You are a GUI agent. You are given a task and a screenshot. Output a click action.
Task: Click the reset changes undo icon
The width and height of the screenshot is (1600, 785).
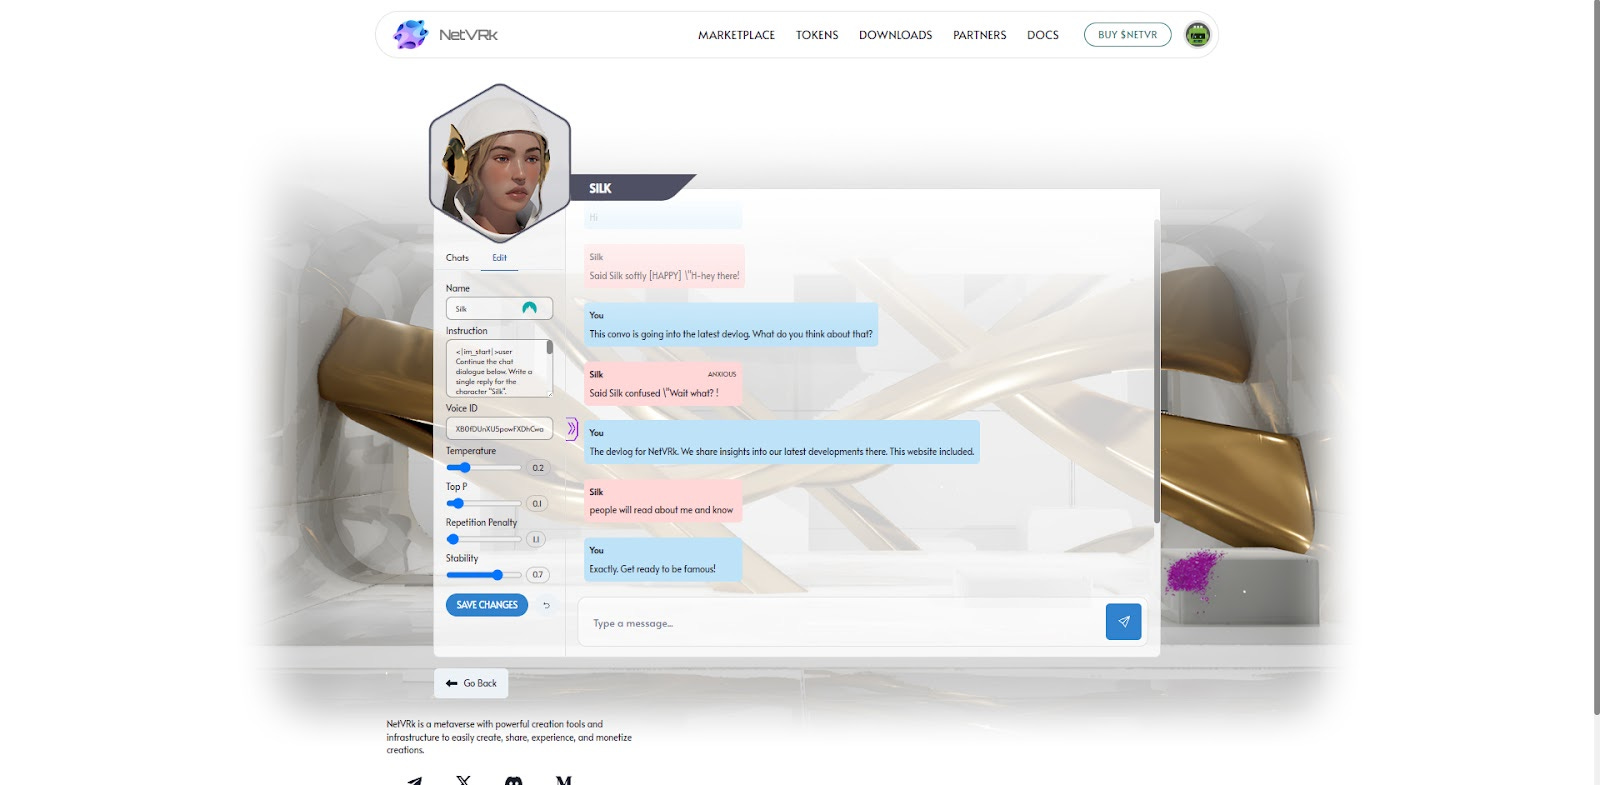tap(546, 605)
